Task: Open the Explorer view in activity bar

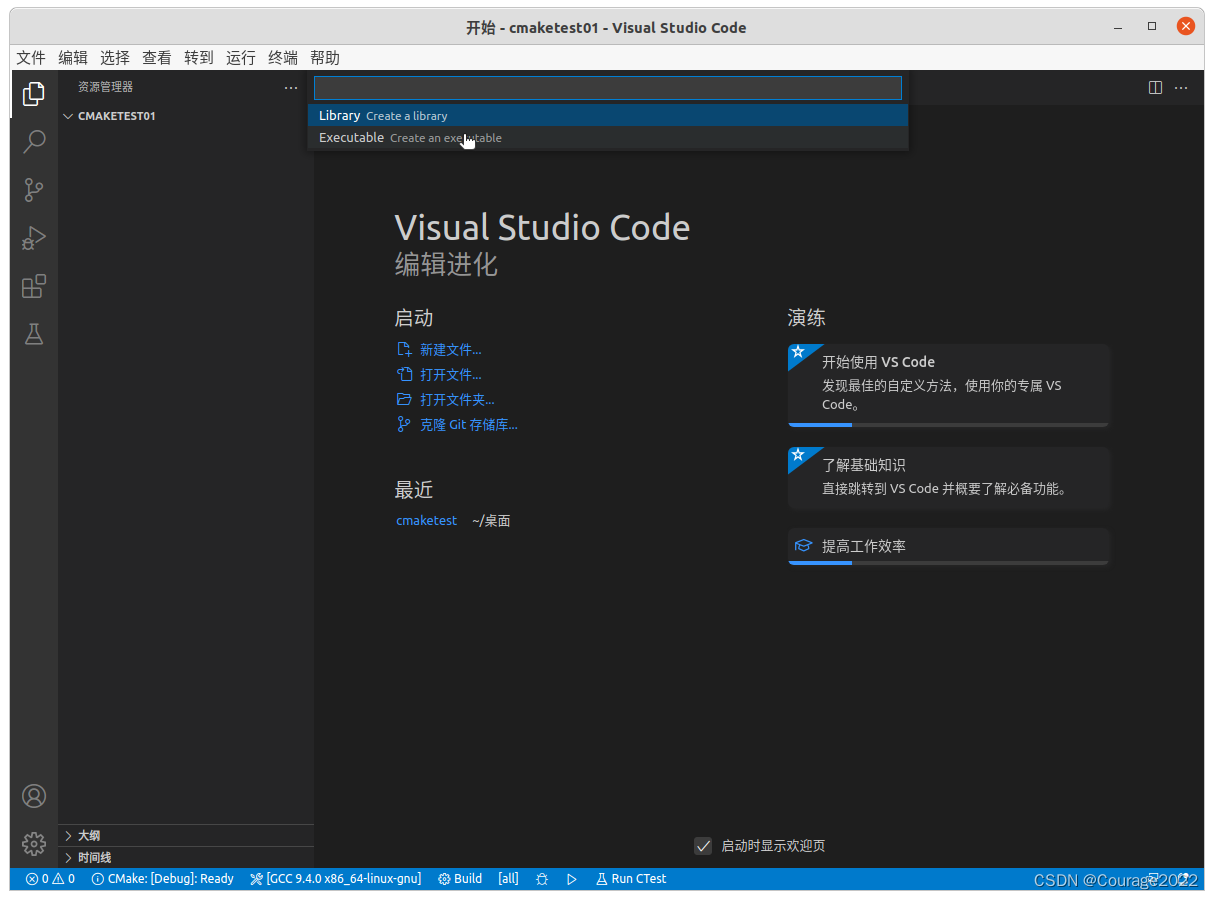Action: tap(34, 93)
